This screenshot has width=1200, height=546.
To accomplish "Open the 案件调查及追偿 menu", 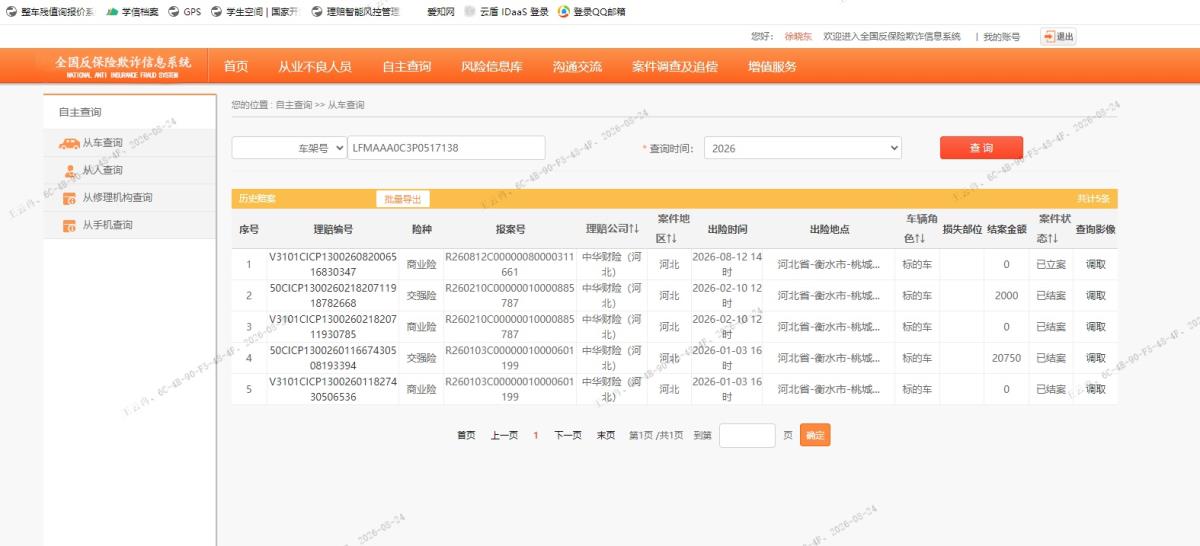I will point(675,67).
